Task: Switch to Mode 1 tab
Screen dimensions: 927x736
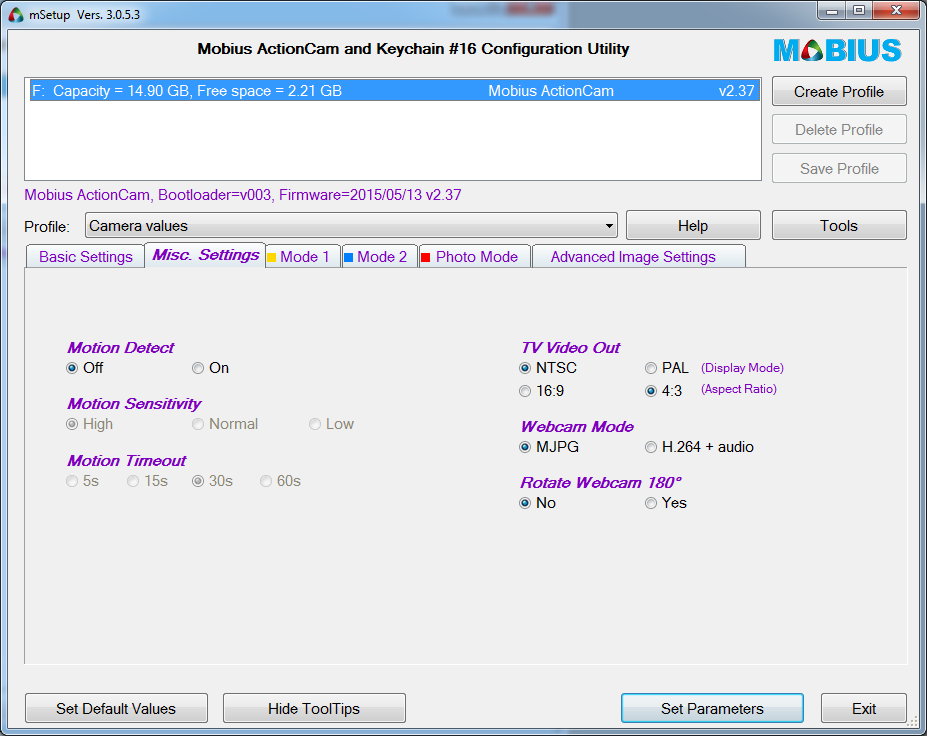Action: coord(303,257)
